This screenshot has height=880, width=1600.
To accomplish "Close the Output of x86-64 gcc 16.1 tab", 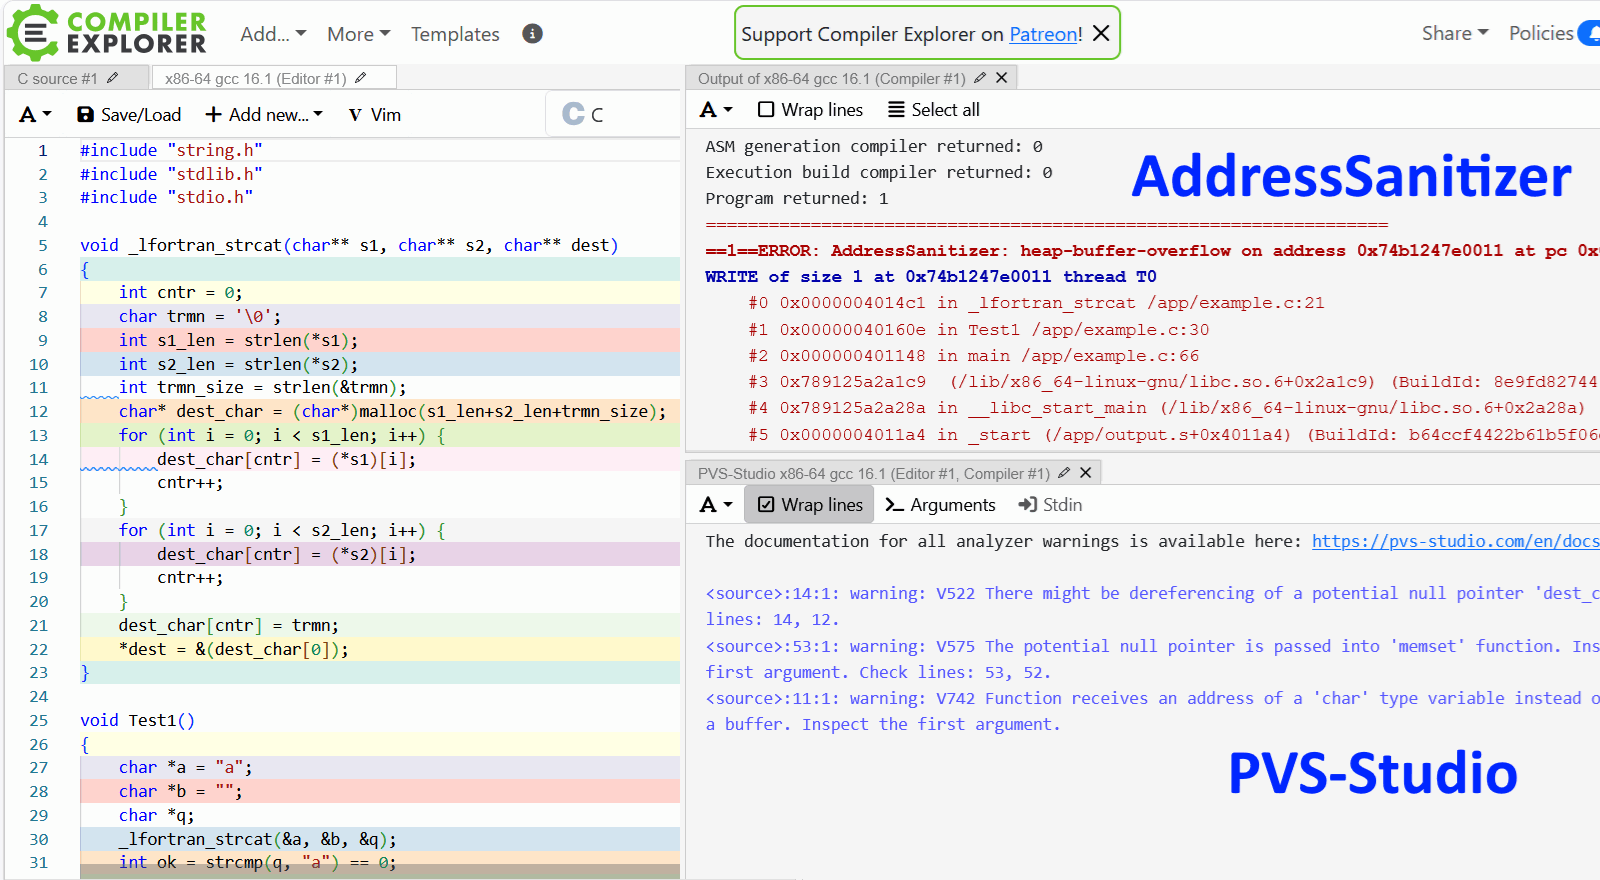I will [x=1001, y=78].
